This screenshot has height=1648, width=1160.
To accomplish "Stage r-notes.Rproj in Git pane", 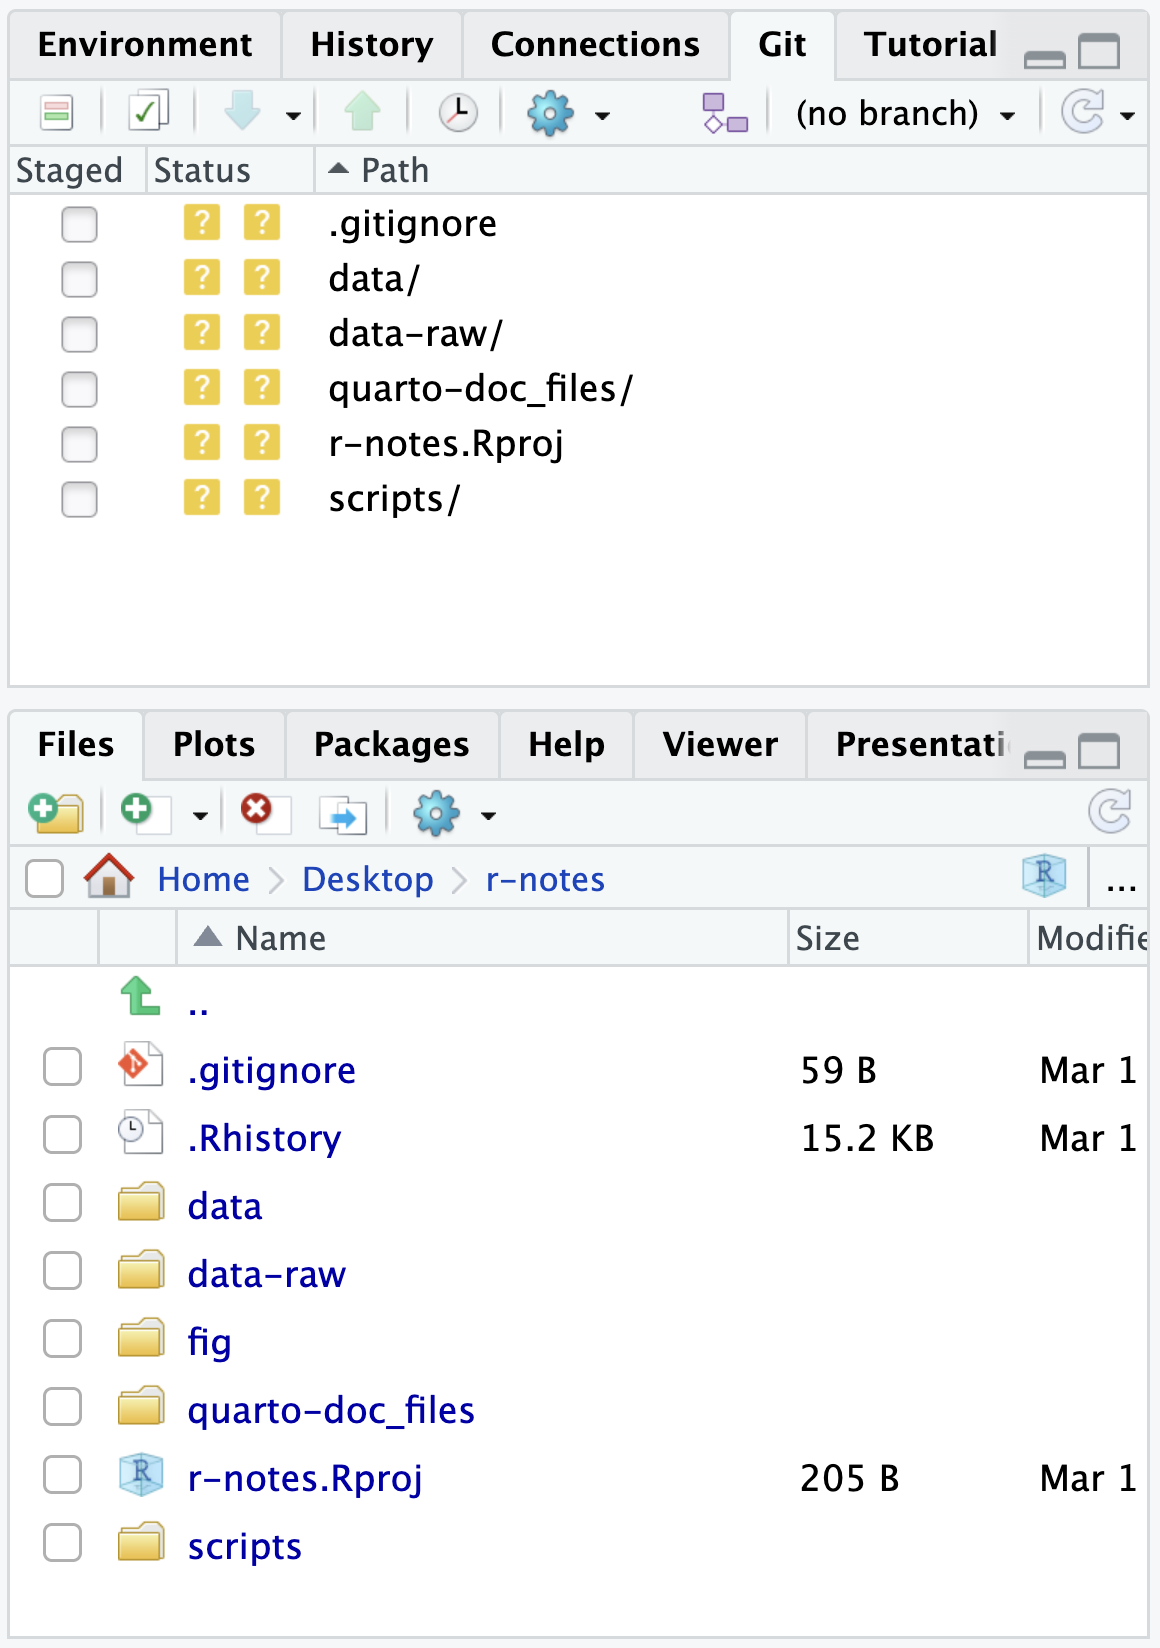I will pos(79,444).
